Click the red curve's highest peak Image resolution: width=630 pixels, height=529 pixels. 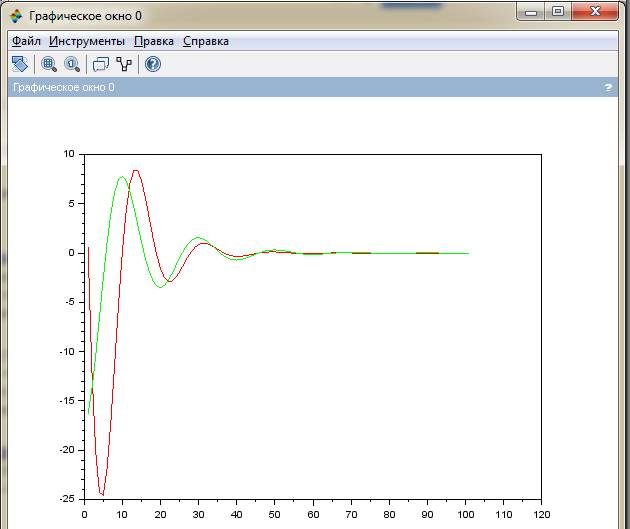click(136, 170)
